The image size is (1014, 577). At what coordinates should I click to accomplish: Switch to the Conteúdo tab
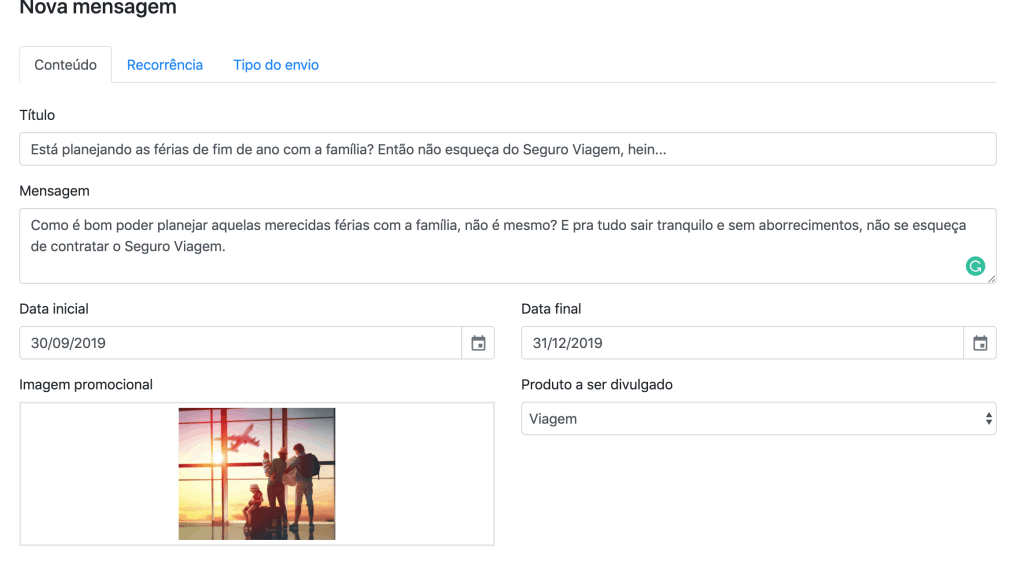click(x=65, y=65)
